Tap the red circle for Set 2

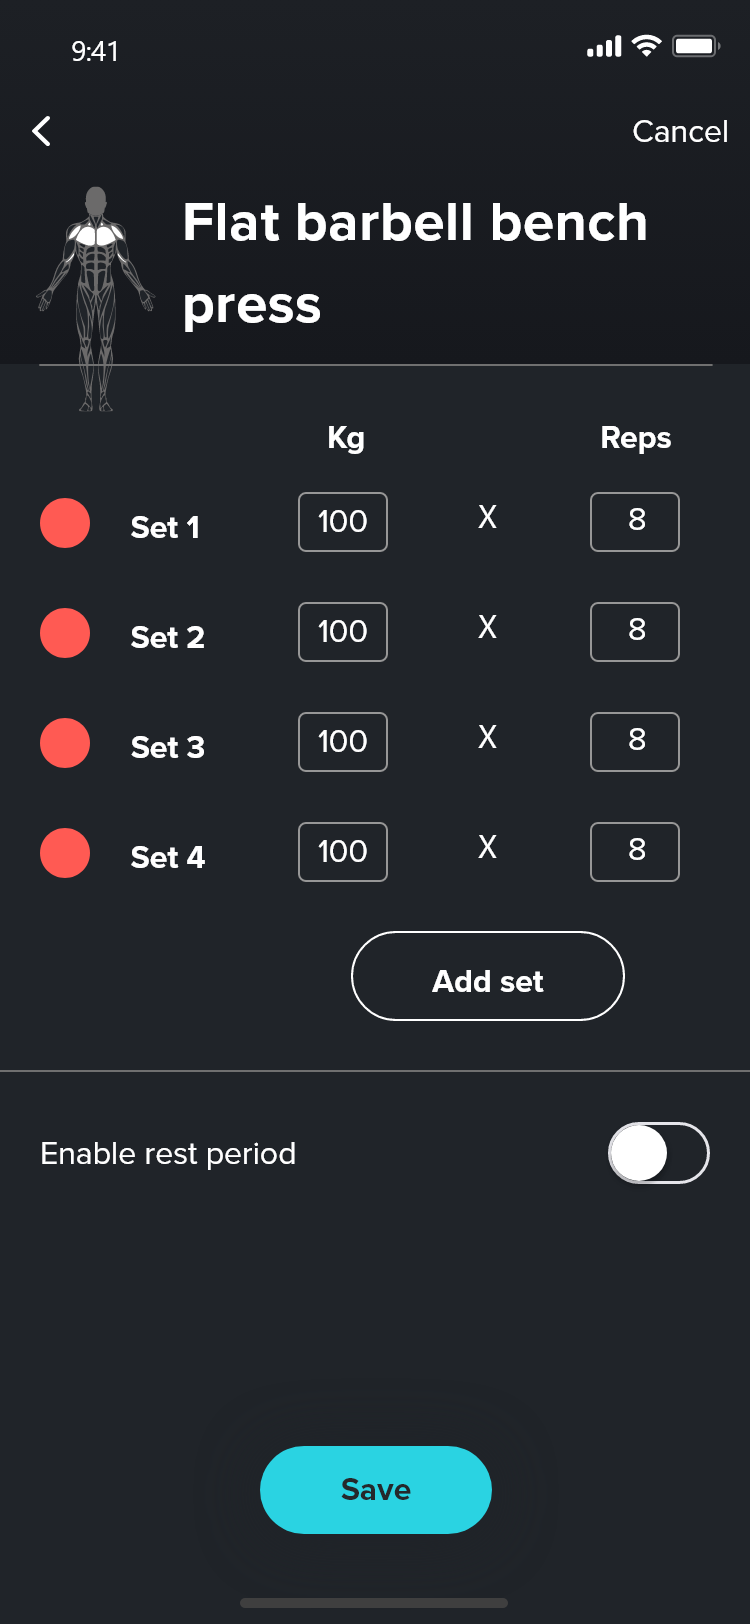coord(65,633)
